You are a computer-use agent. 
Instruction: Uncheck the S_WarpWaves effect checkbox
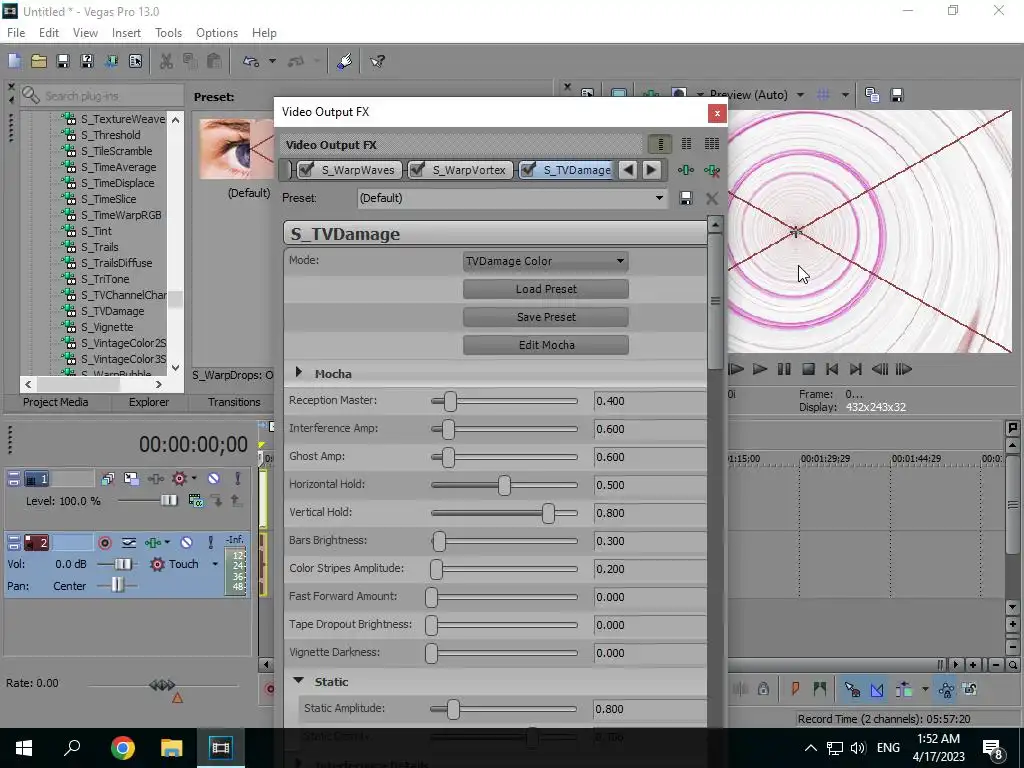306,170
